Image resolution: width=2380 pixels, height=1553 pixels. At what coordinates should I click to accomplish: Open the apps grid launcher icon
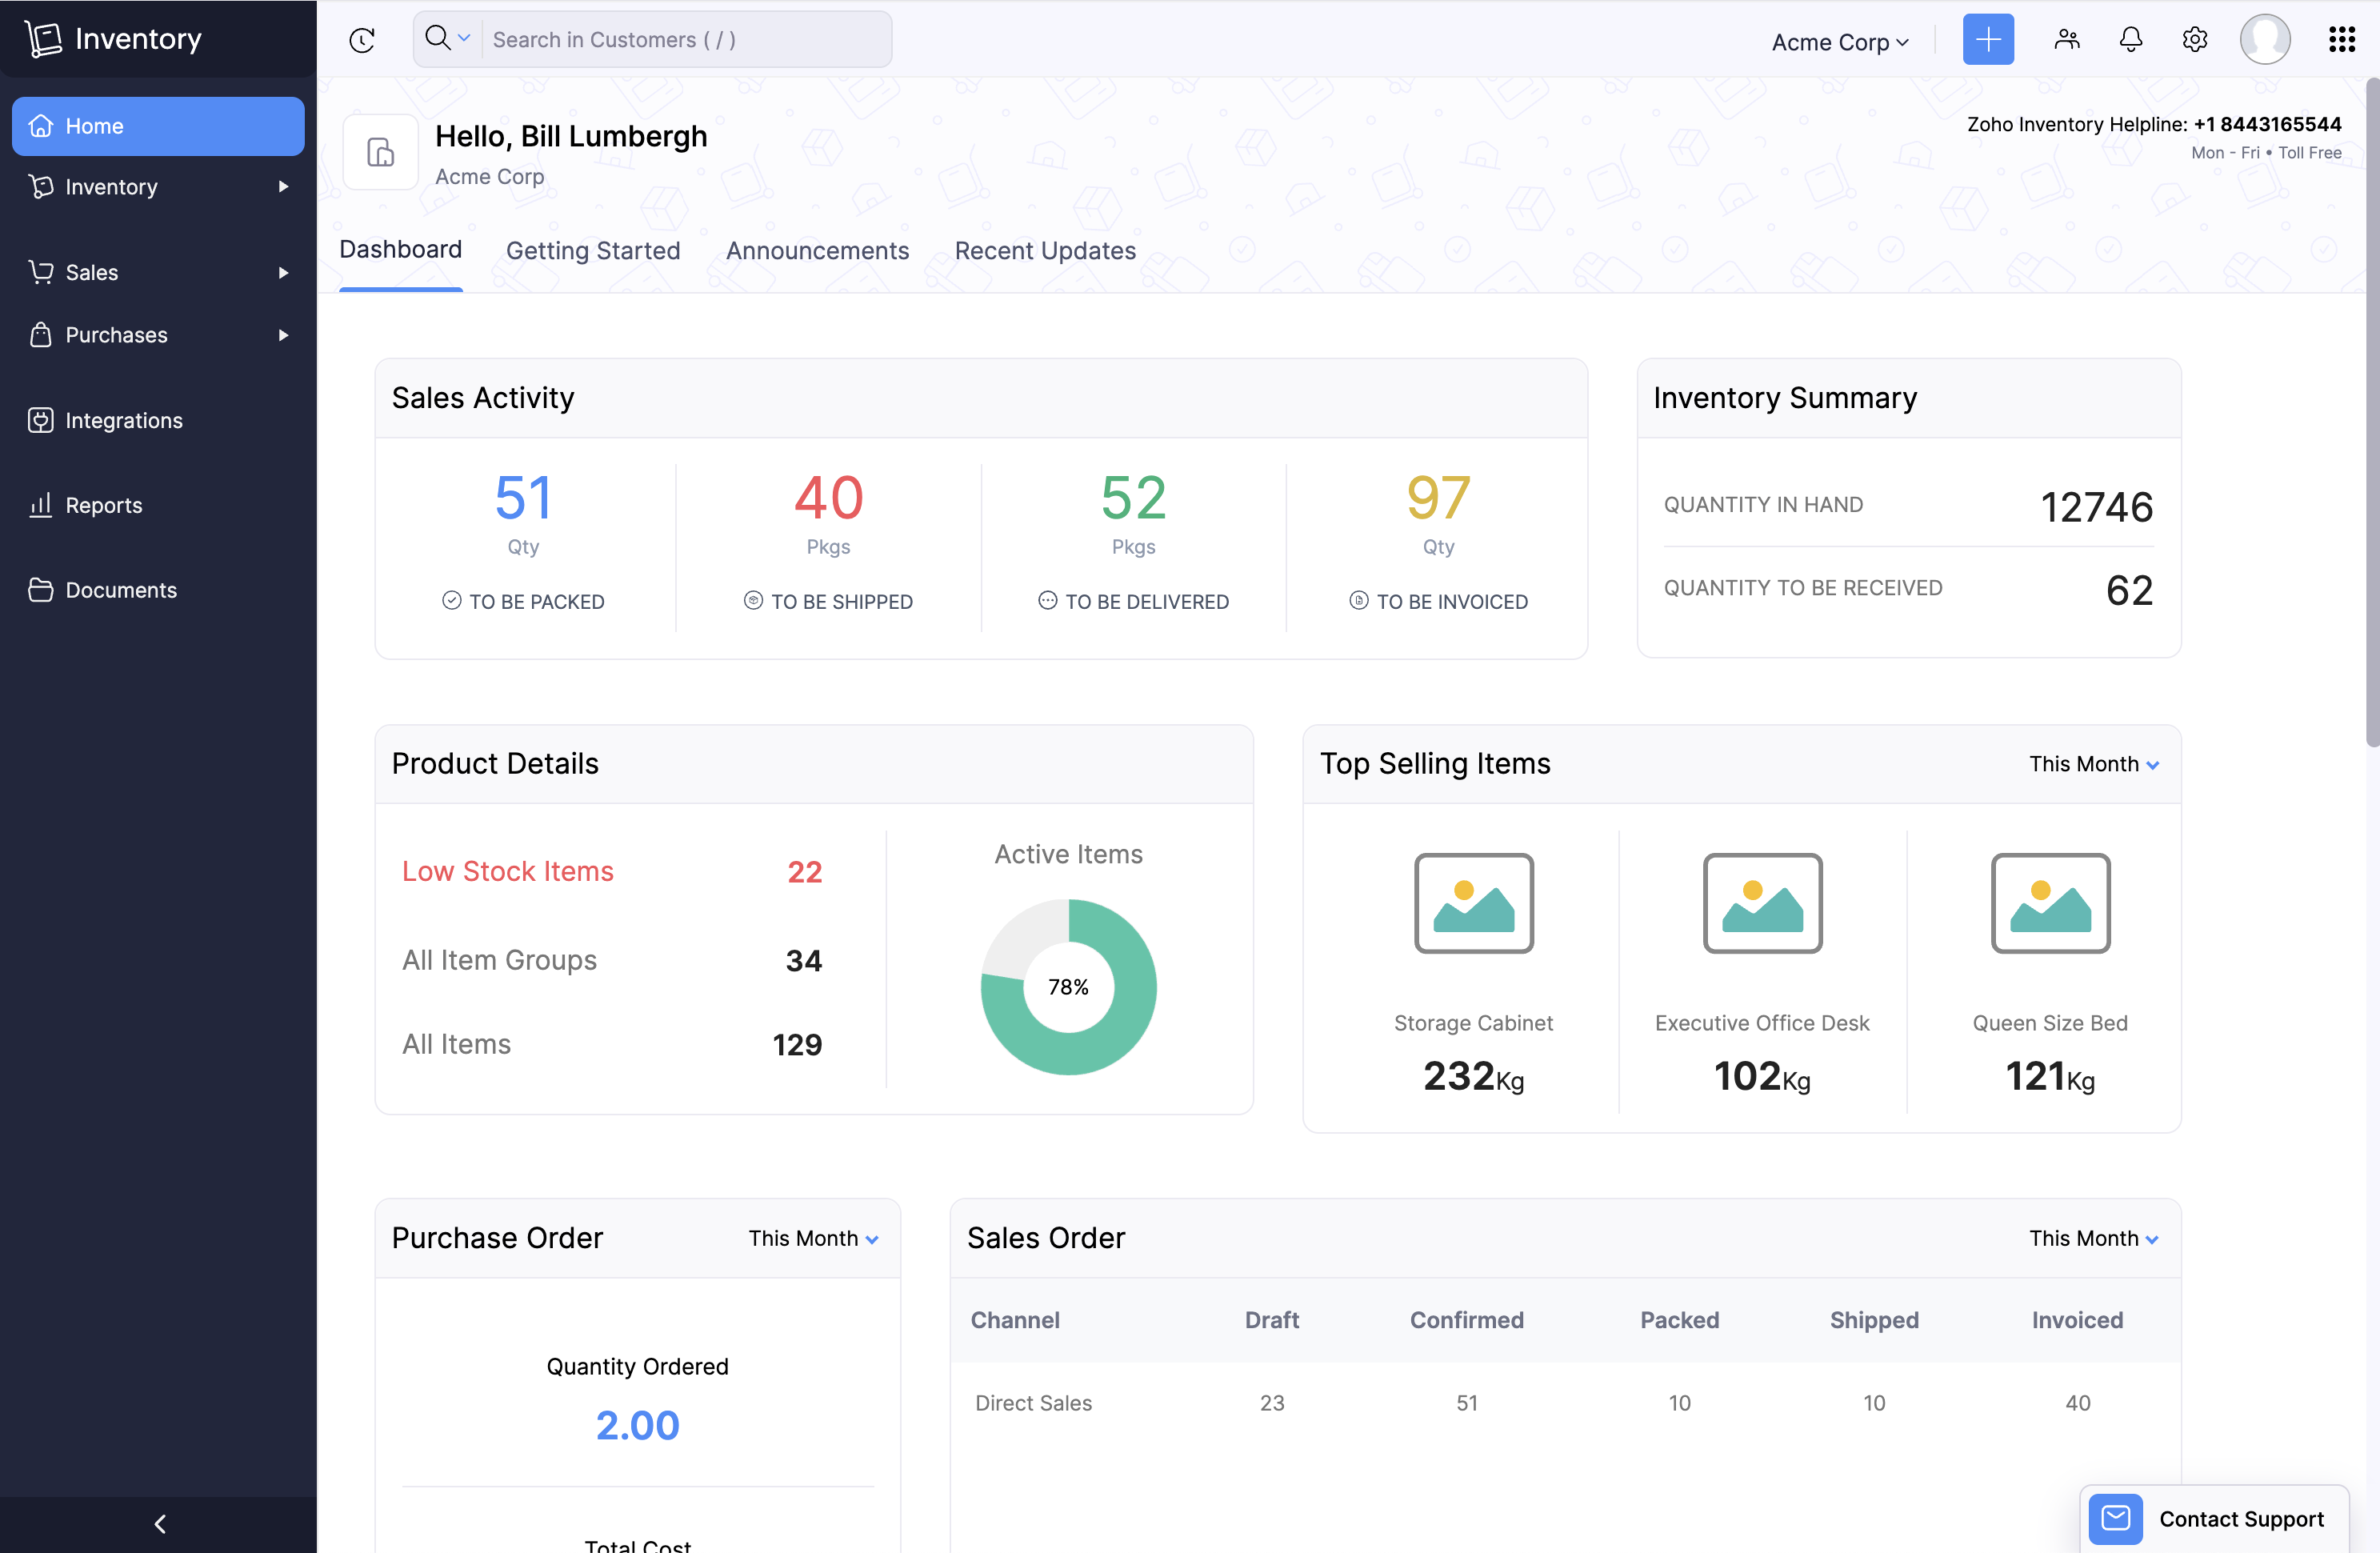pyautogui.click(x=2341, y=40)
